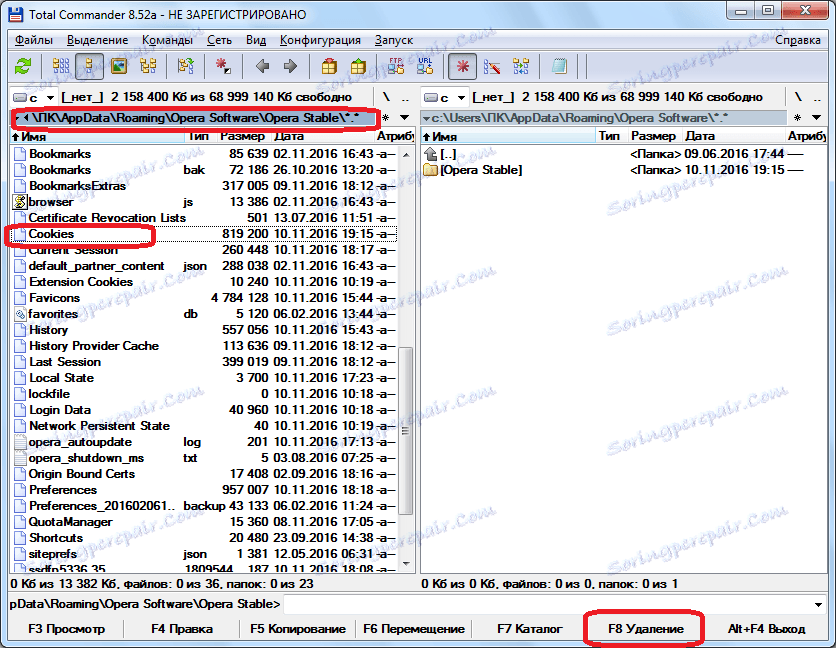Screen dimensions: 836x648
Task: Open the new URL connection icon
Action: click(425, 66)
